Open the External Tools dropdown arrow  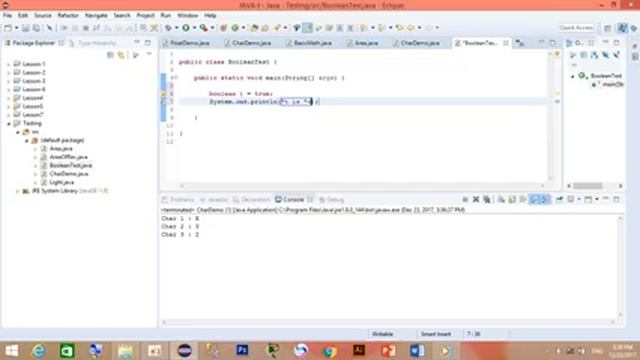(212, 28)
